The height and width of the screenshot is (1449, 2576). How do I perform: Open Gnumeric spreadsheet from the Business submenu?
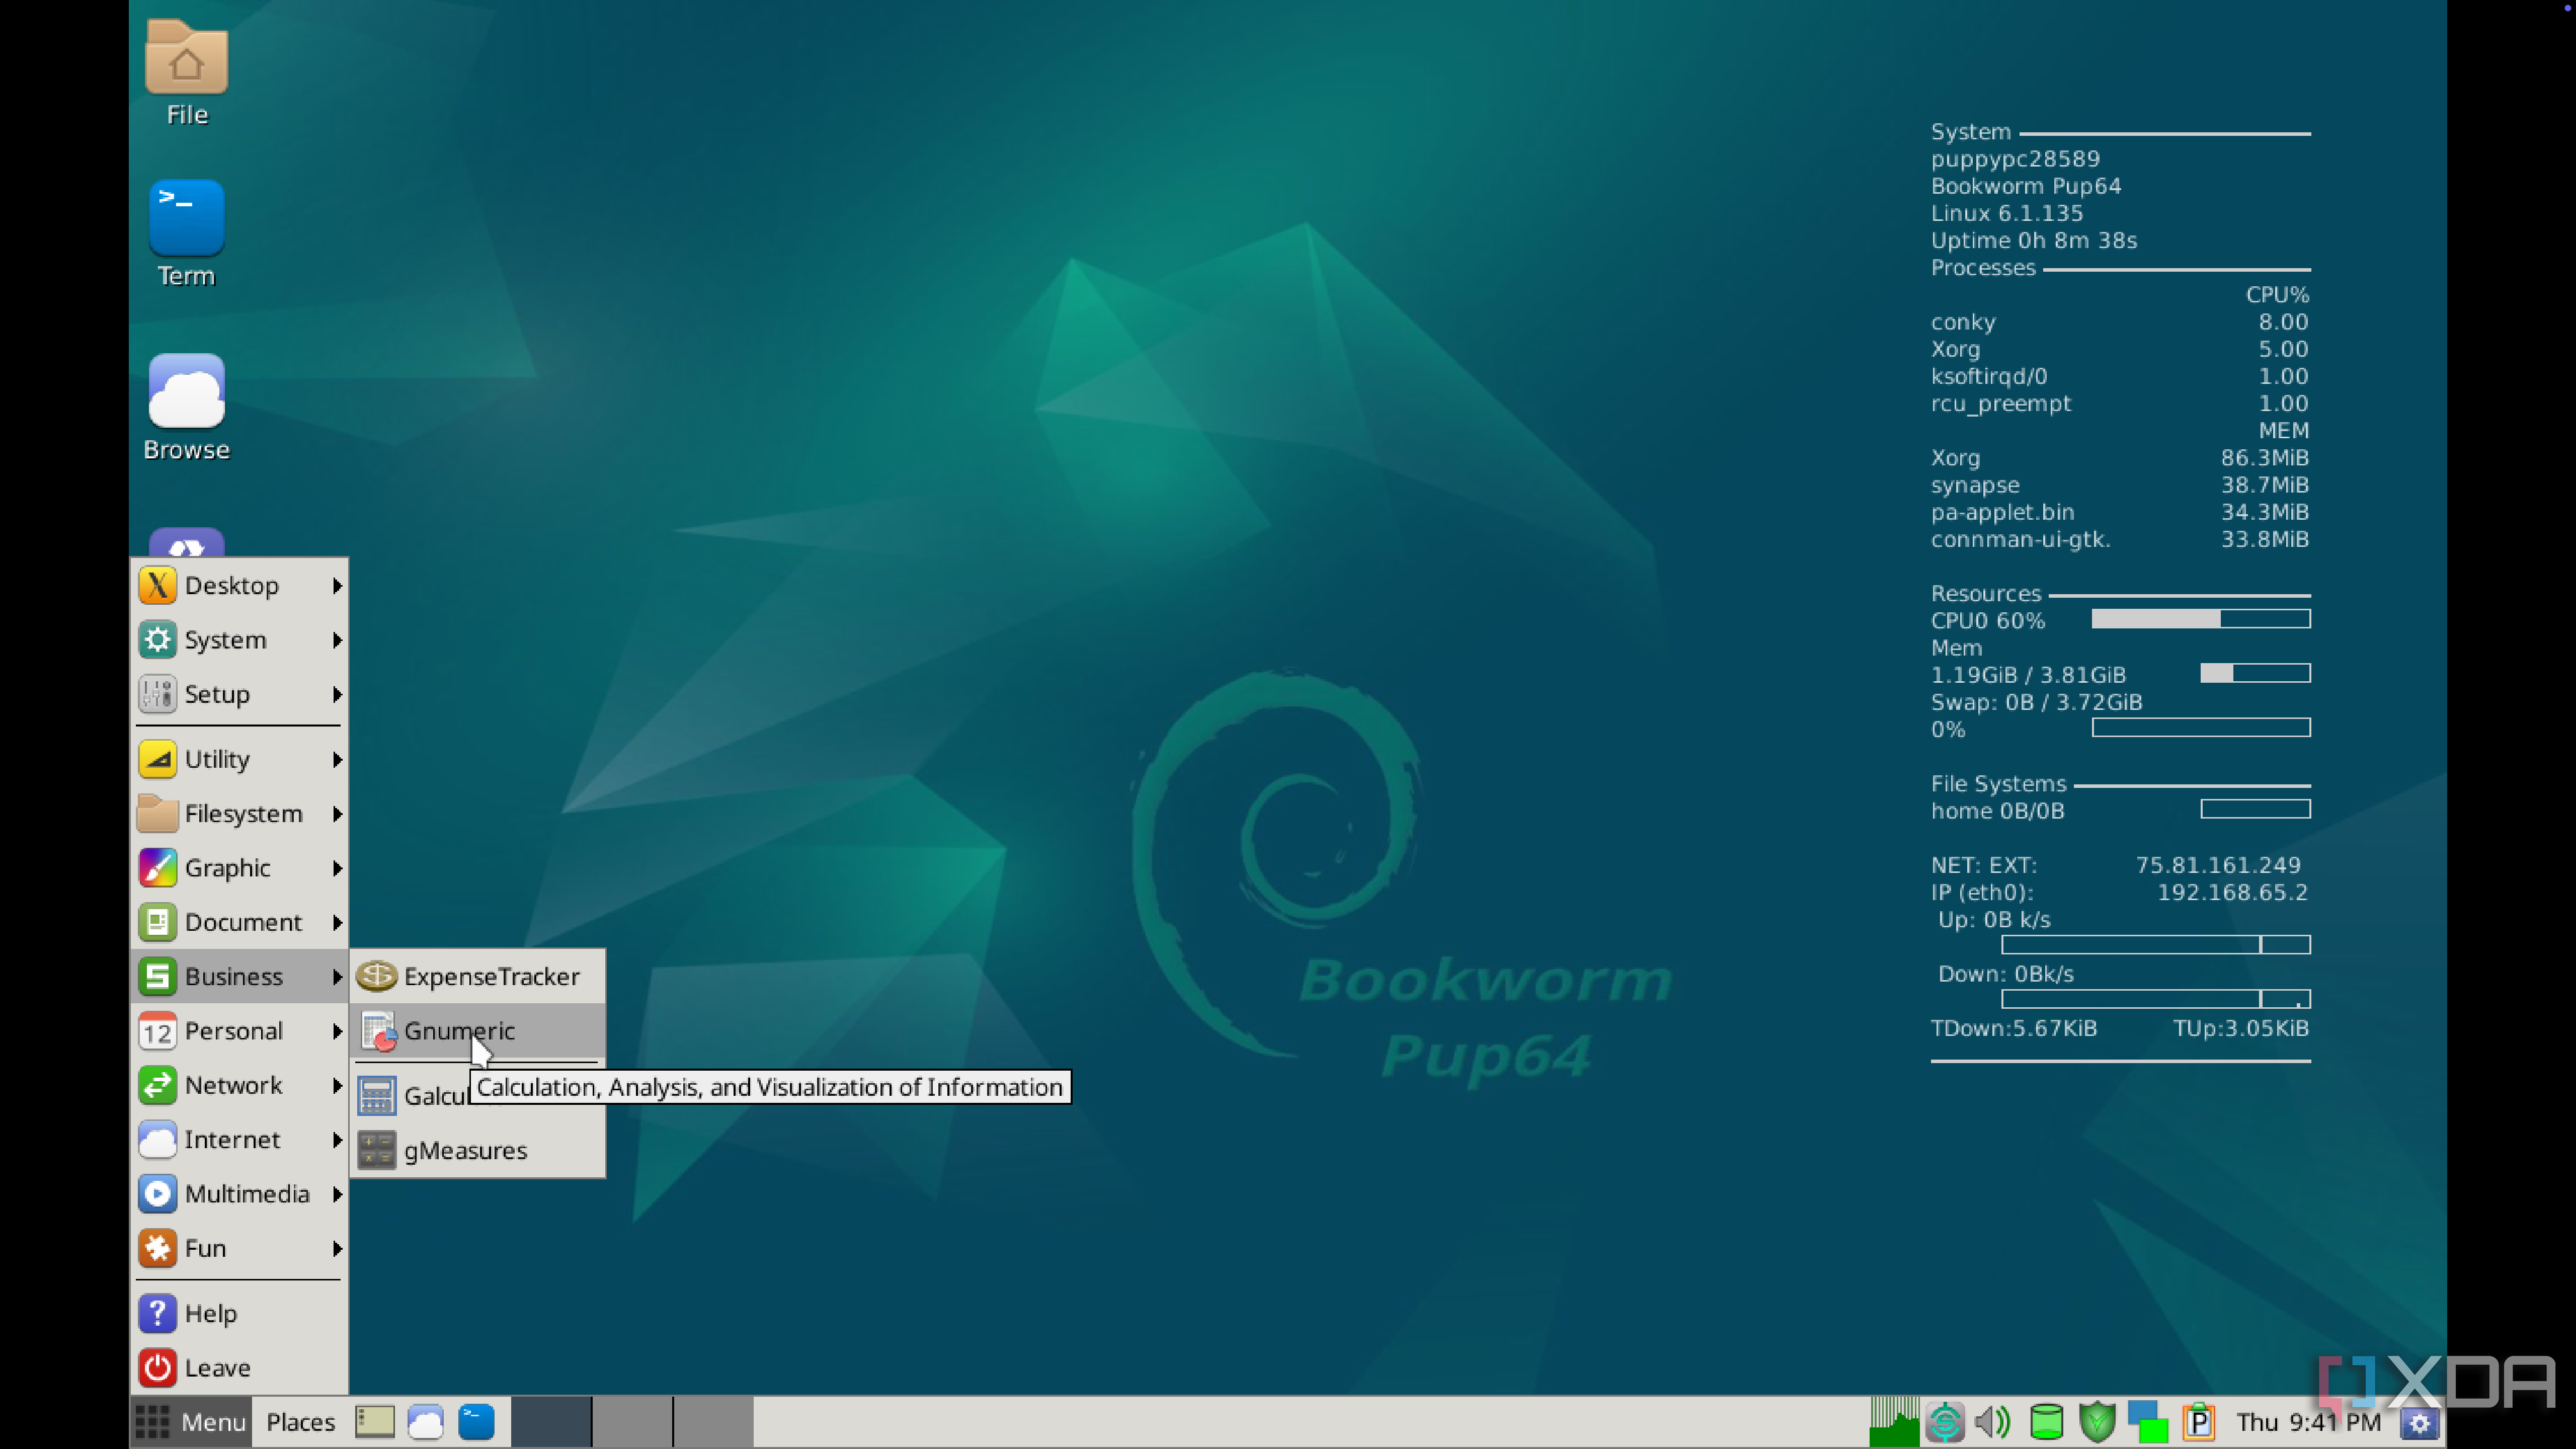[478, 1030]
